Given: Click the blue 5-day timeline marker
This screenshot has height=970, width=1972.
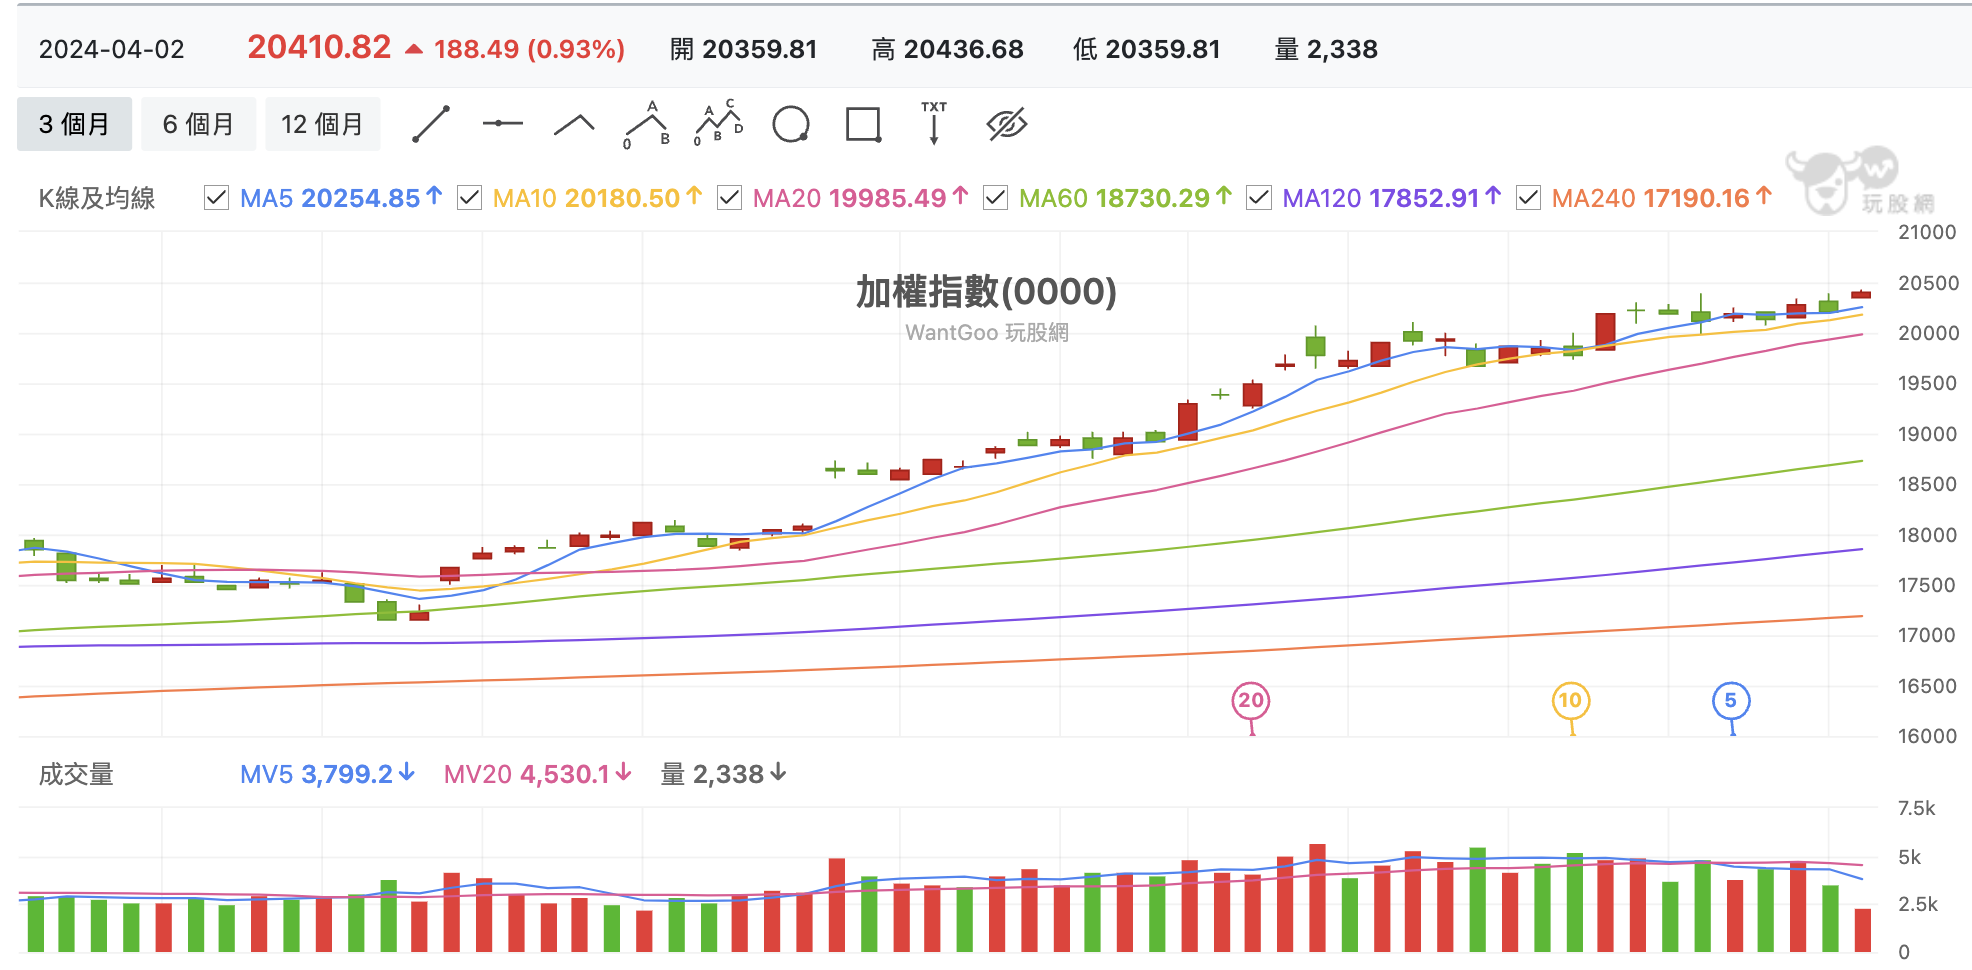Looking at the screenshot, I should click(x=1731, y=701).
